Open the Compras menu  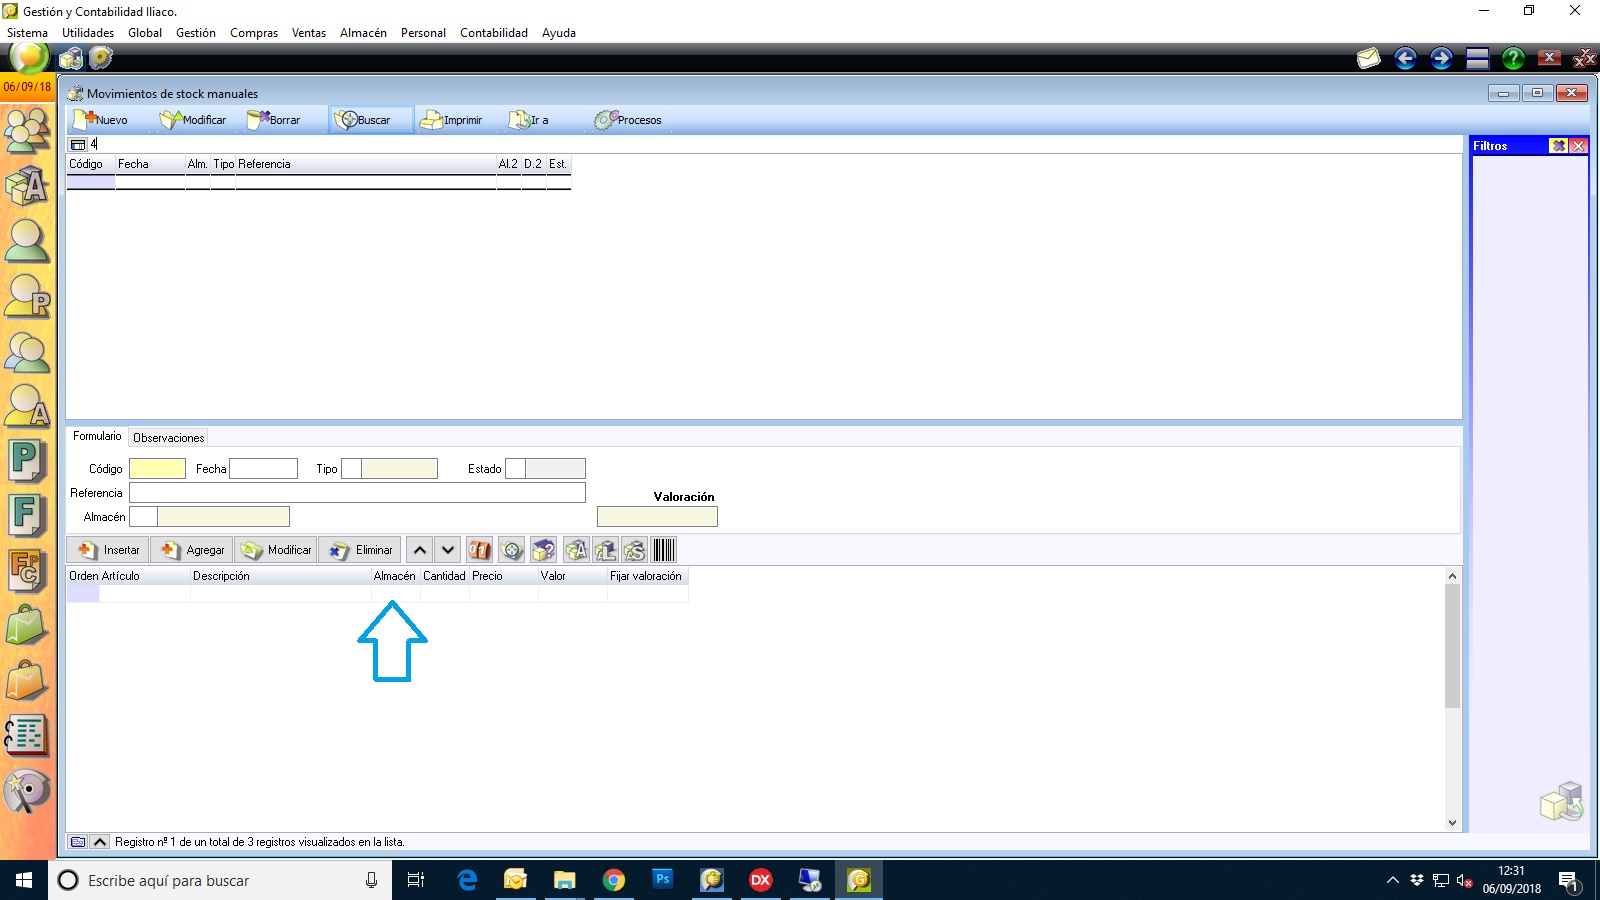(x=254, y=33)
